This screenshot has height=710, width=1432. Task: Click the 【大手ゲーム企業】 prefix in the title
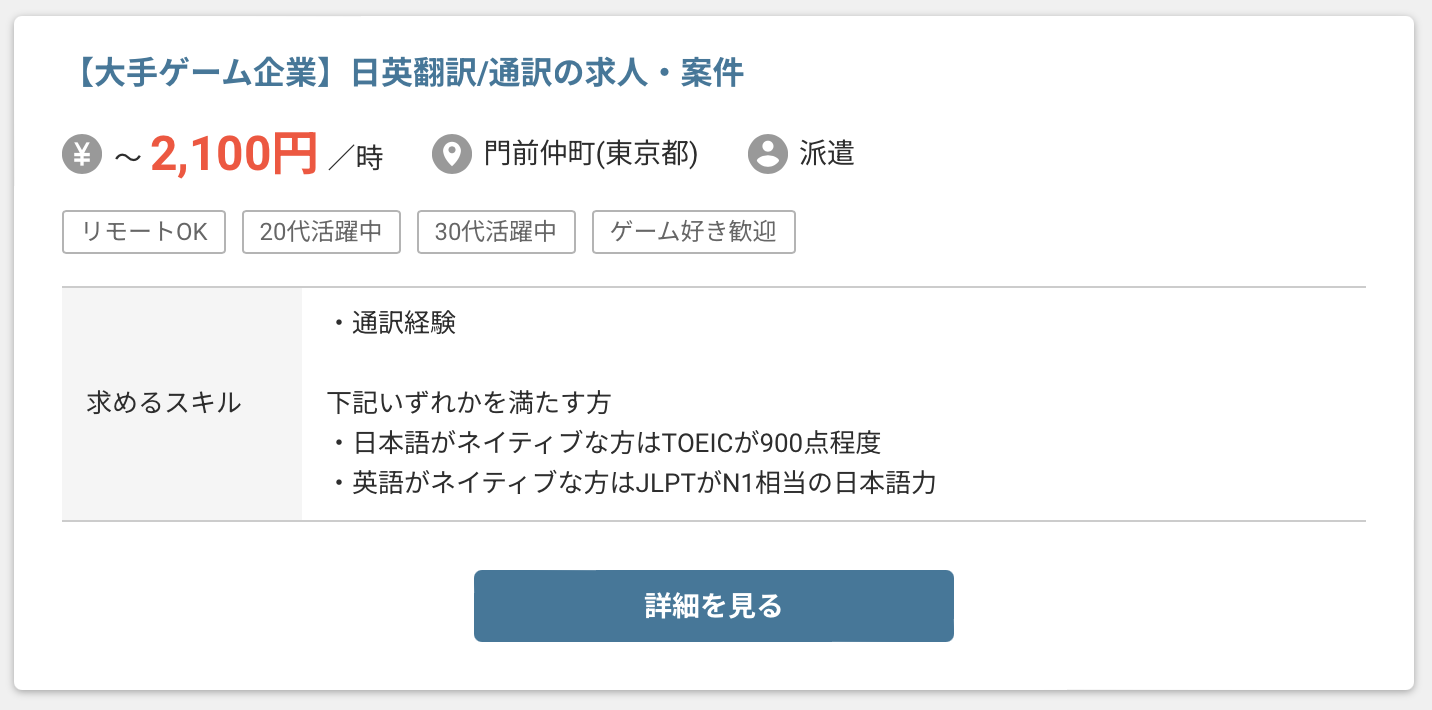(x=208, y=74)
